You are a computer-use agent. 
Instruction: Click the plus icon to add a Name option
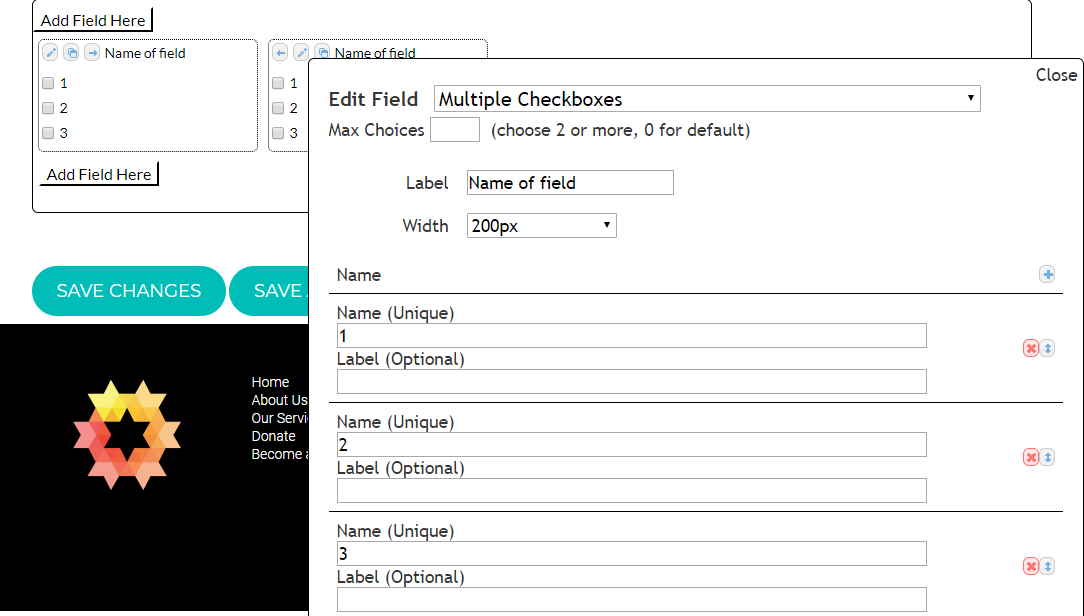coord(1047,274)
